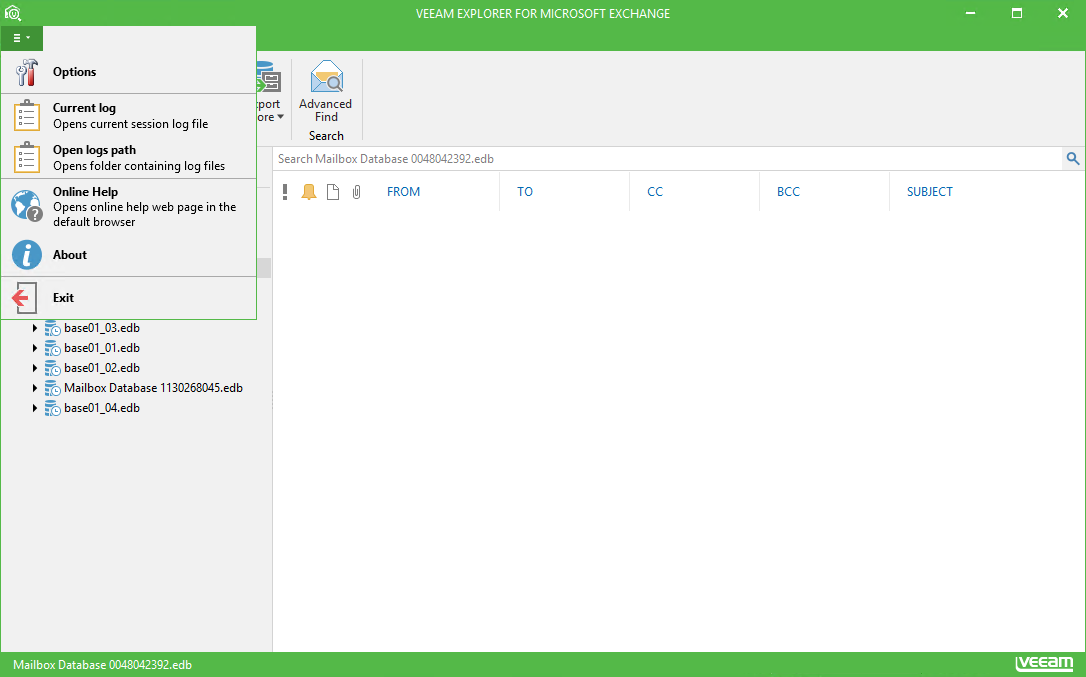Click the partly hidden Export dropdown arrow
This screenshot has height=677, width=1086.
pos(280,117)
